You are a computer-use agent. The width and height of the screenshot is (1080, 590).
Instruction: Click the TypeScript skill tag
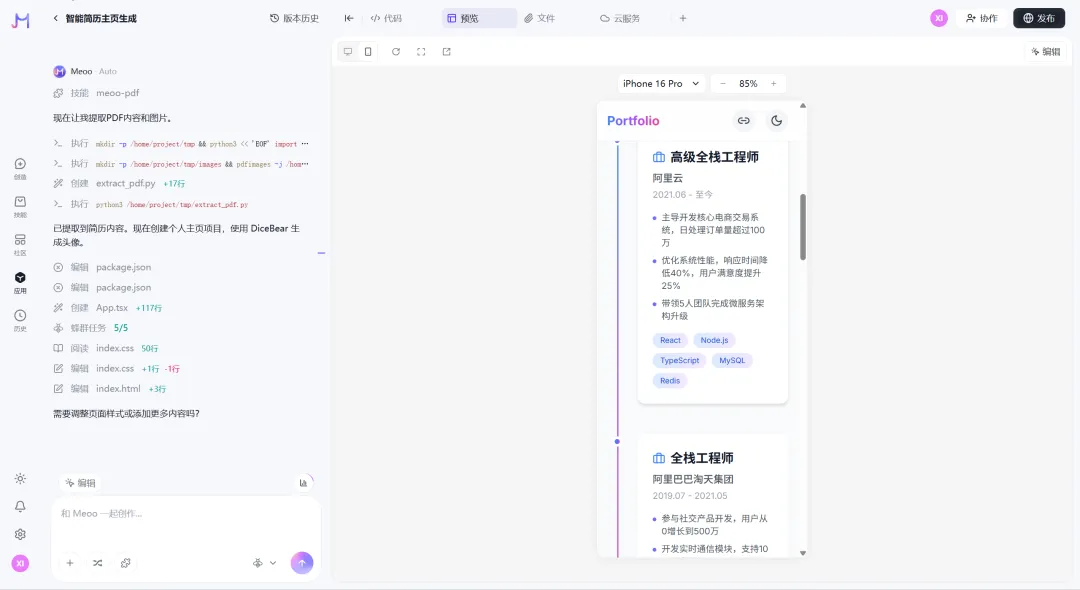(x=679, y=360)
